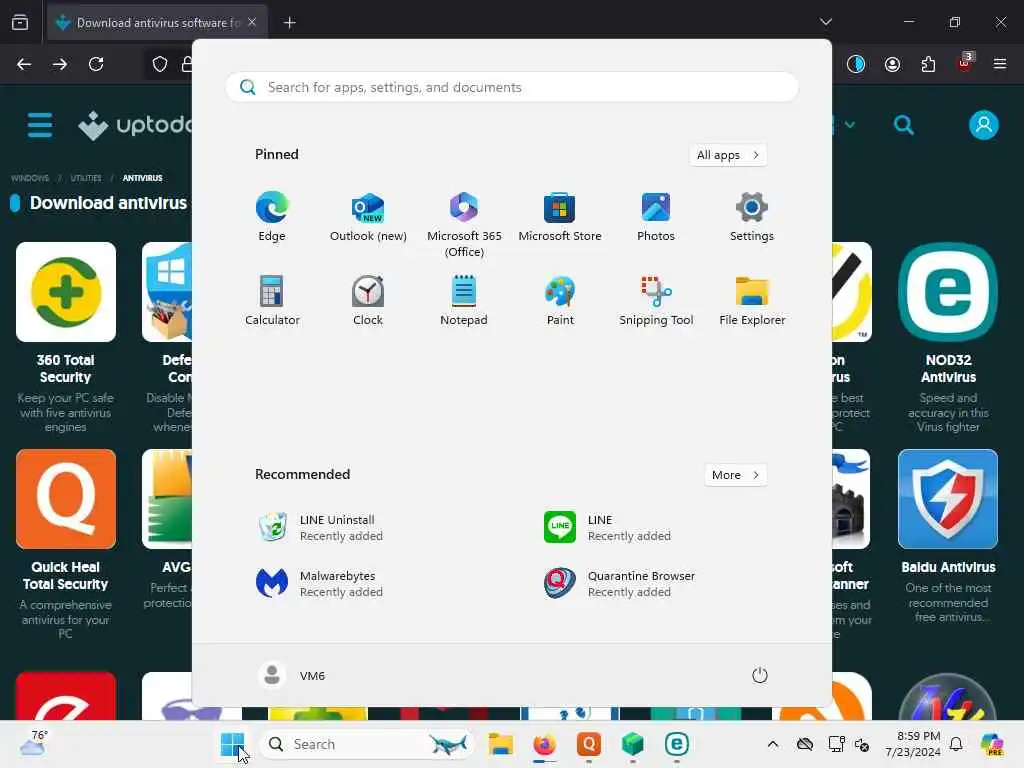1024x768 pixels.
Task: Open ESET icon on the taskbar
Action: tap(677, 744)
